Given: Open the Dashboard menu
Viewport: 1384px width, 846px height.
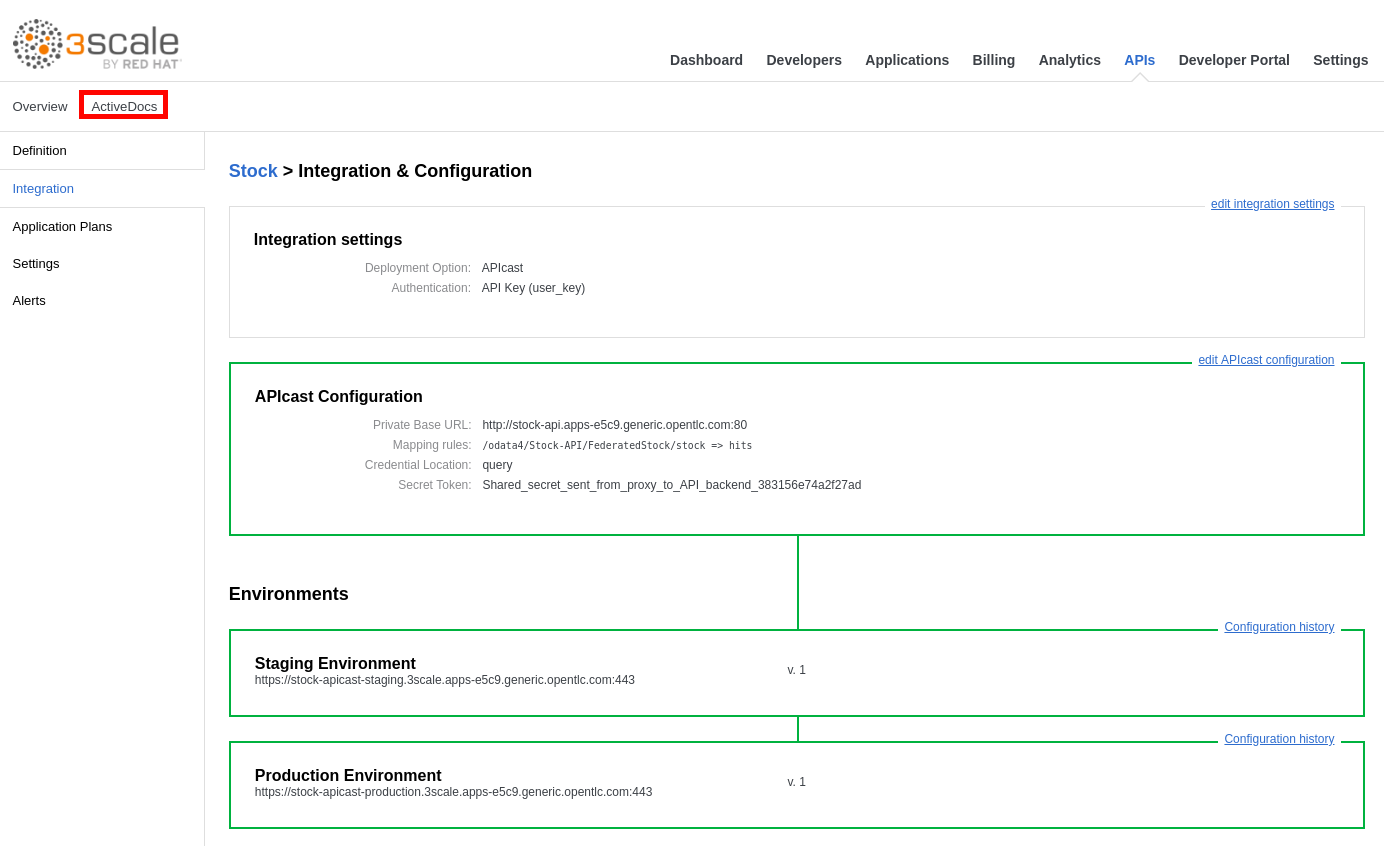Looking at the screenshot, I should pyautogui.click(x=706, y=60).
